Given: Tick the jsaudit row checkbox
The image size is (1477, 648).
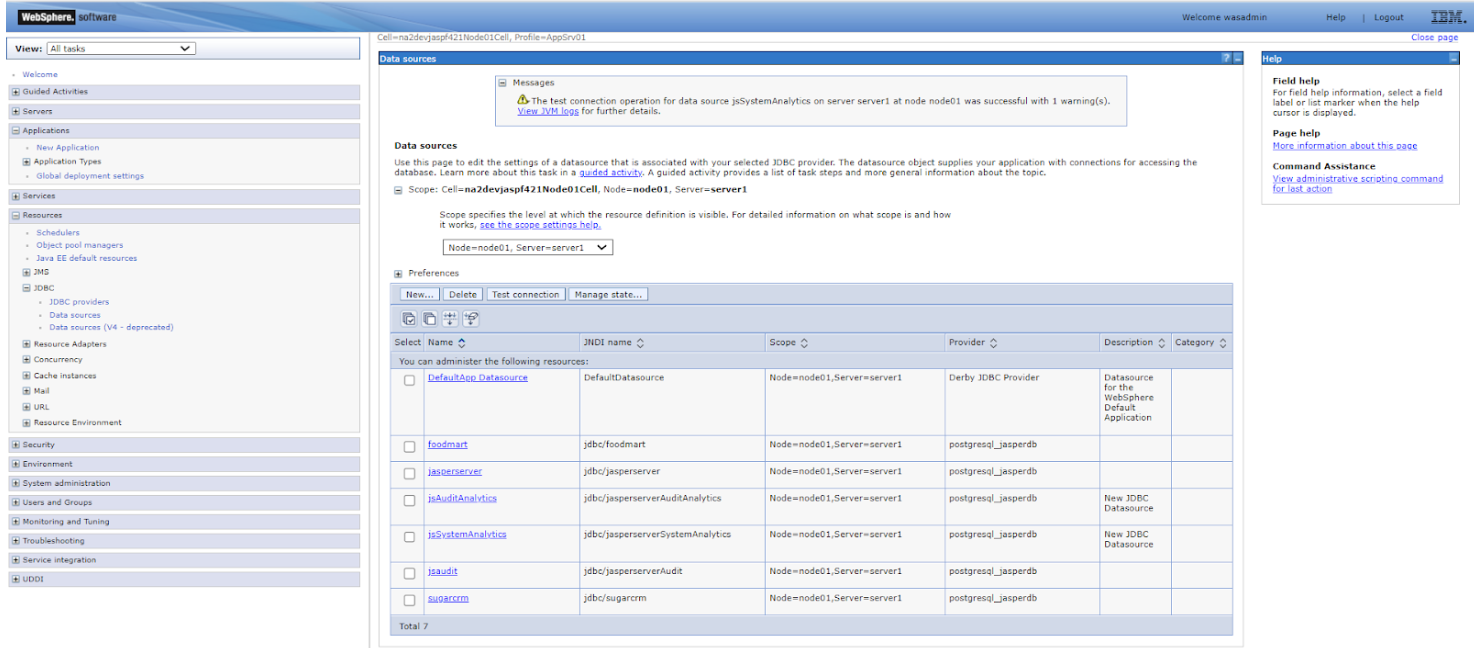Looking at the screenshot, I should [x=409, y=573].
